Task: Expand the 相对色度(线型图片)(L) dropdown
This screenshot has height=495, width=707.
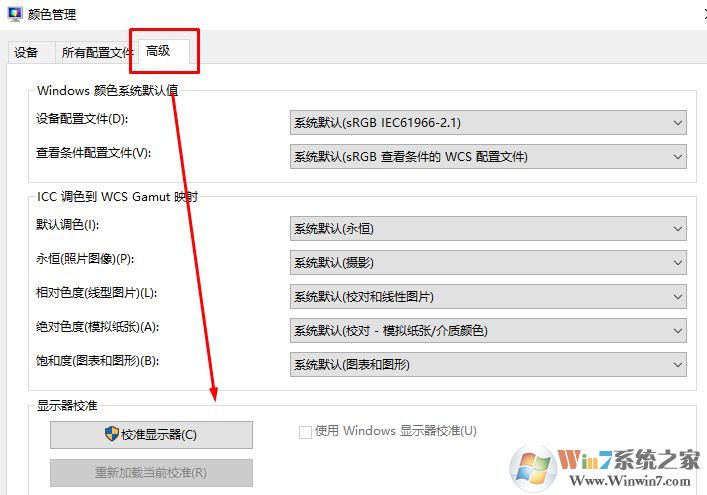Action: click(487, 297)
